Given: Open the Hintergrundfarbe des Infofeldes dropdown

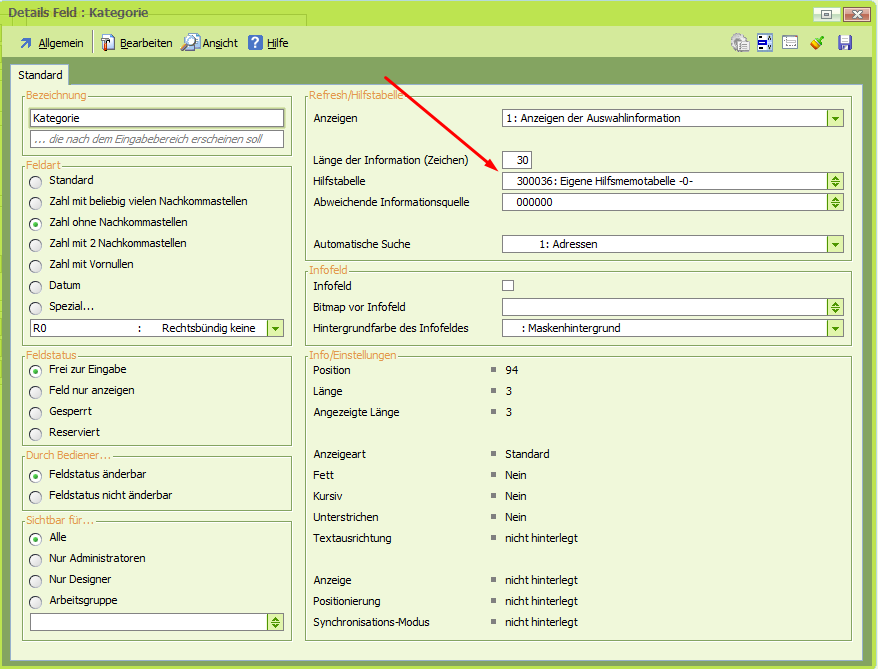Looking at the screenshot, I should point(834,328).
